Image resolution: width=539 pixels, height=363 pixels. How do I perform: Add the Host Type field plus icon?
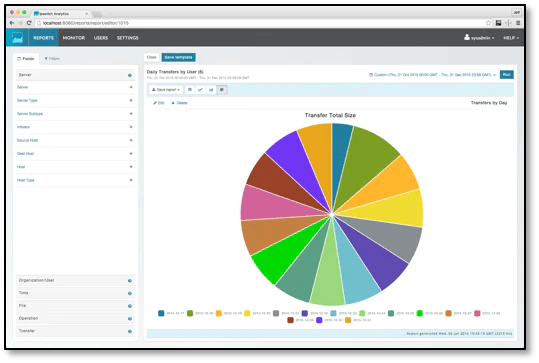tap(131, 180)
